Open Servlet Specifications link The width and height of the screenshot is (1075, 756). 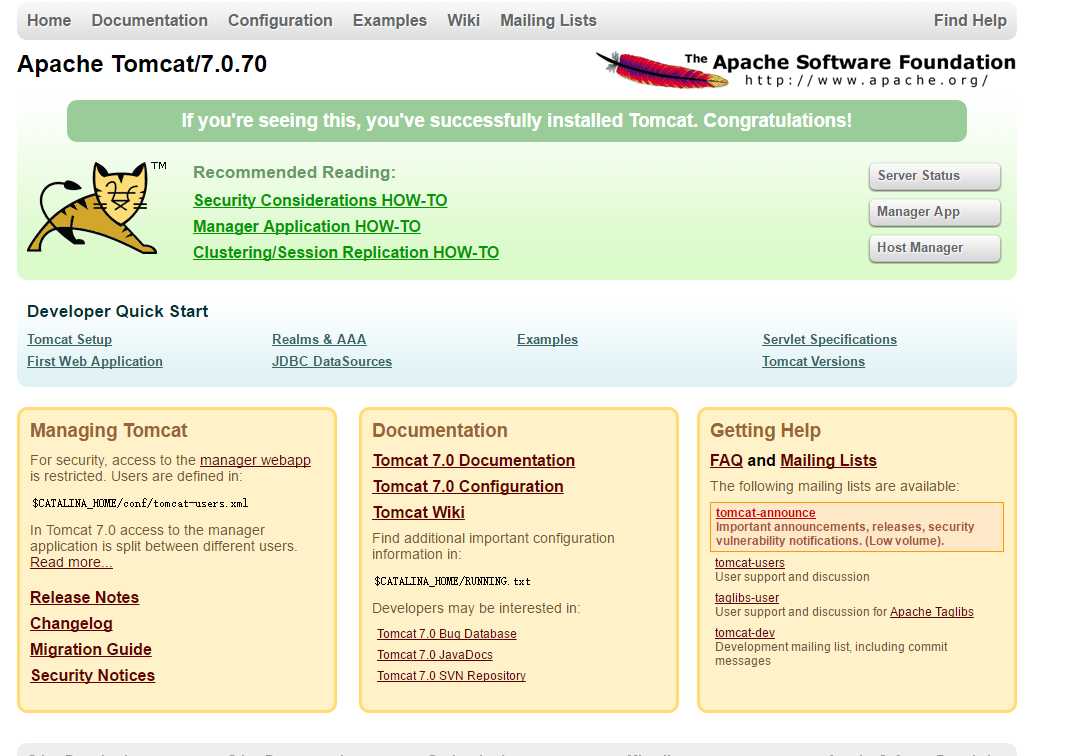830,339
